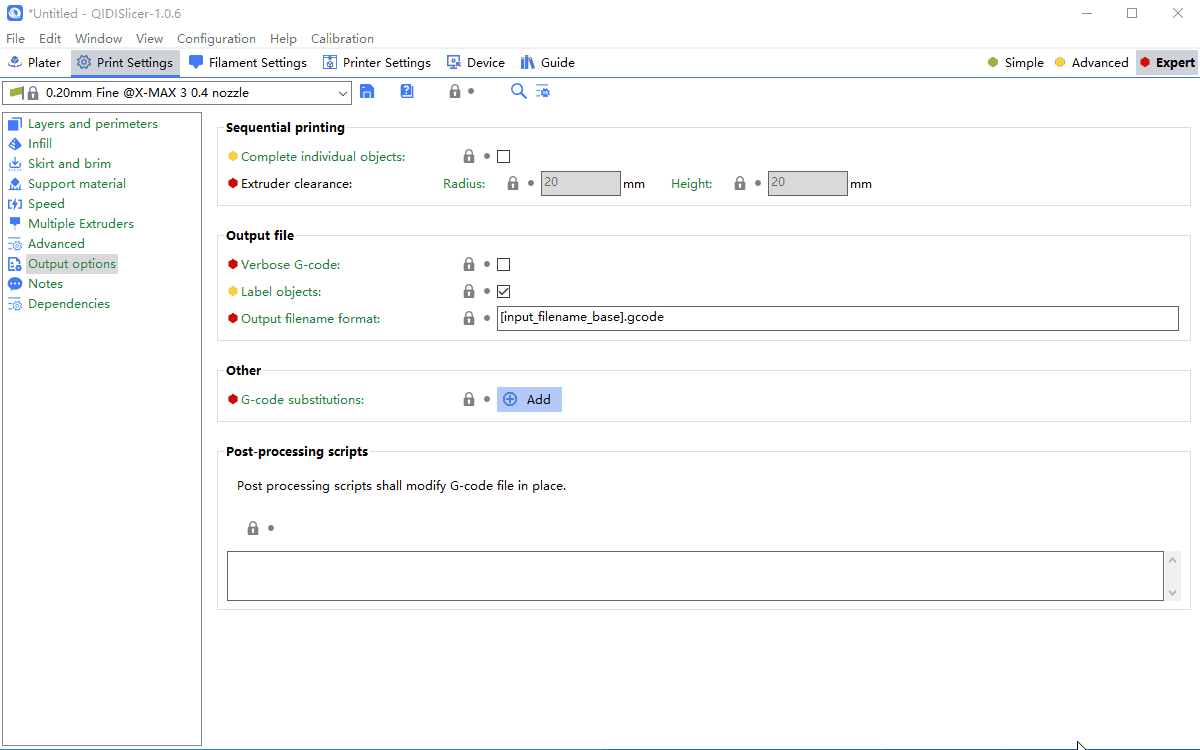Open the Calibration menu
Screen dimensions: 1200x750
[342, 39]
